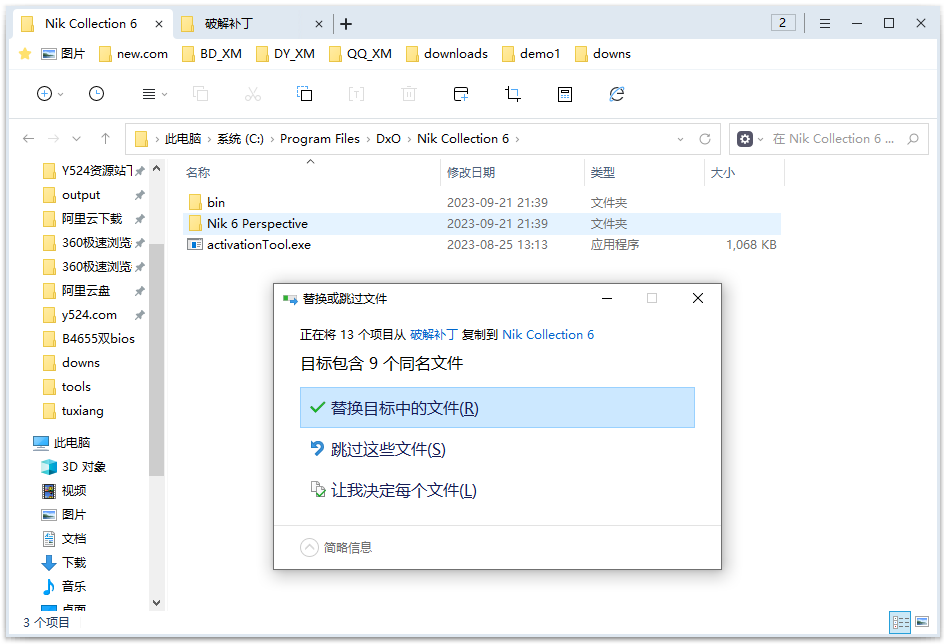This screenshot has height=644, width=944.
Task: Expand the view layout dropdown arrow
Action: [164, 94]
